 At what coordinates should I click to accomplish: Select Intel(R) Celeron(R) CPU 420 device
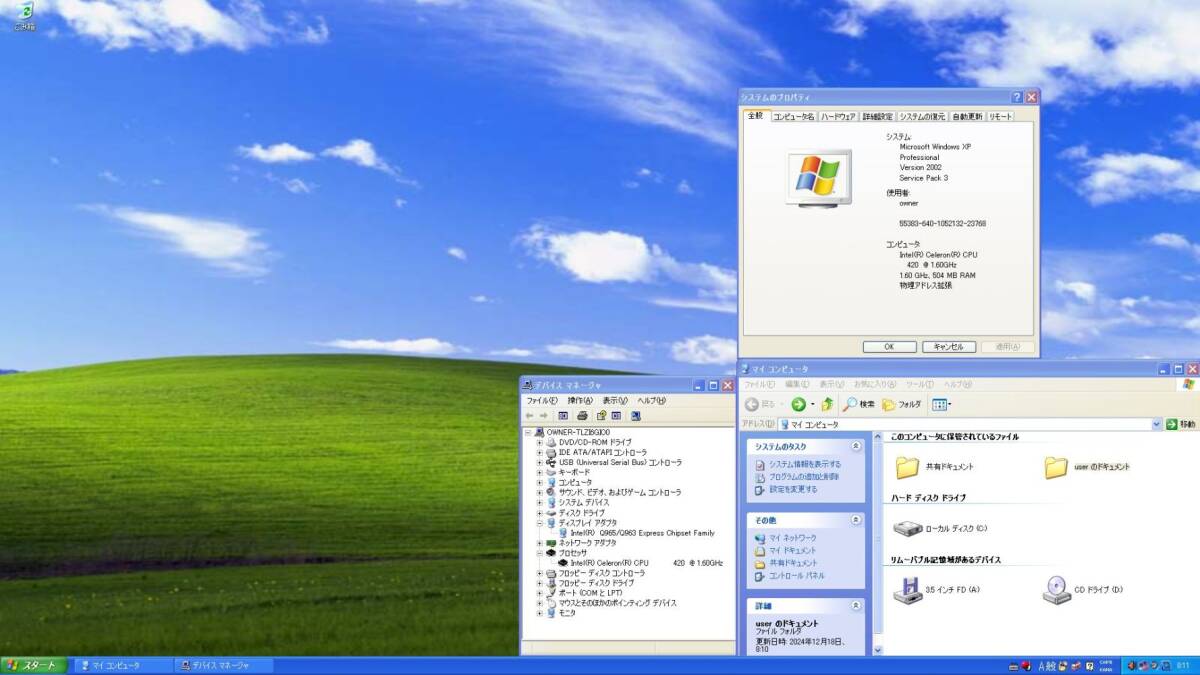pos(647,563)
